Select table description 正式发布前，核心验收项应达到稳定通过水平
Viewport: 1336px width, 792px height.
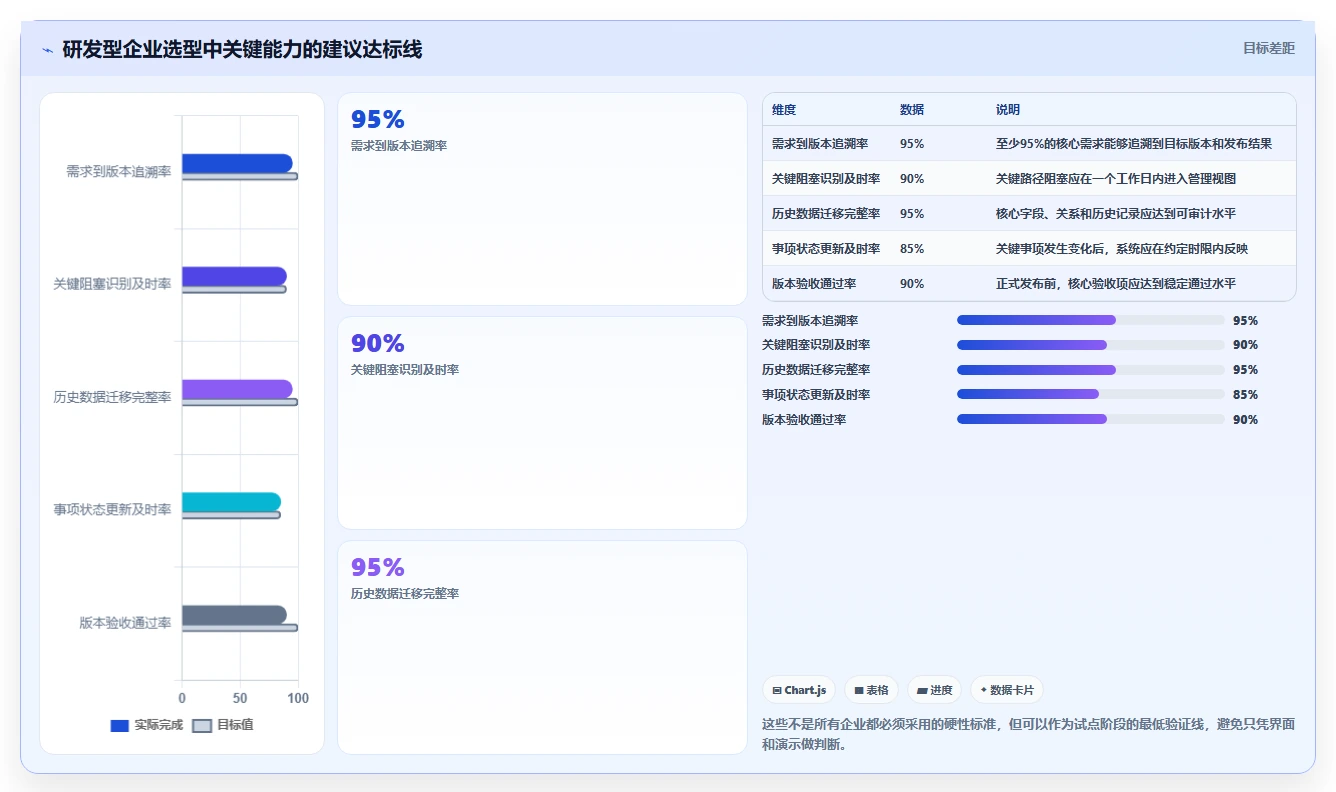(1116, 284)
